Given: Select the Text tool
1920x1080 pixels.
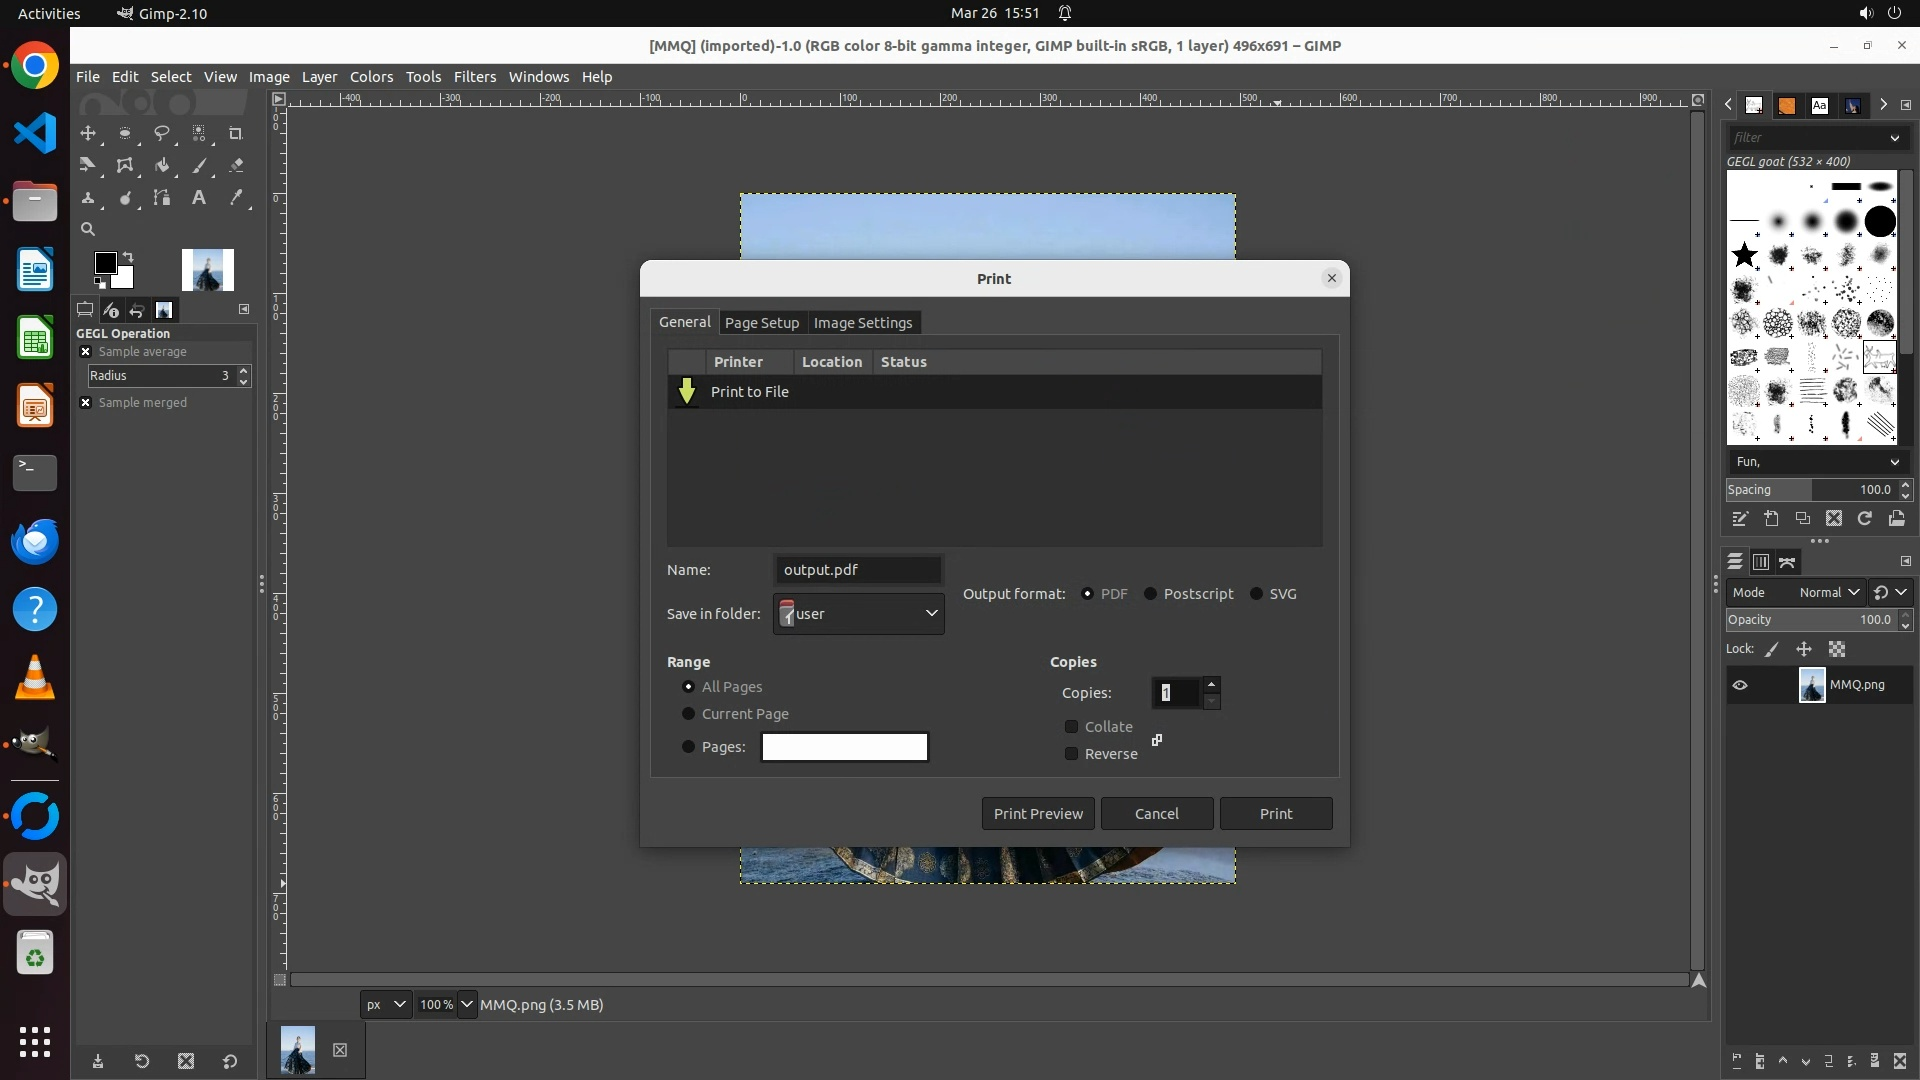Looking at the screenshot, I should tap(199, 198).
